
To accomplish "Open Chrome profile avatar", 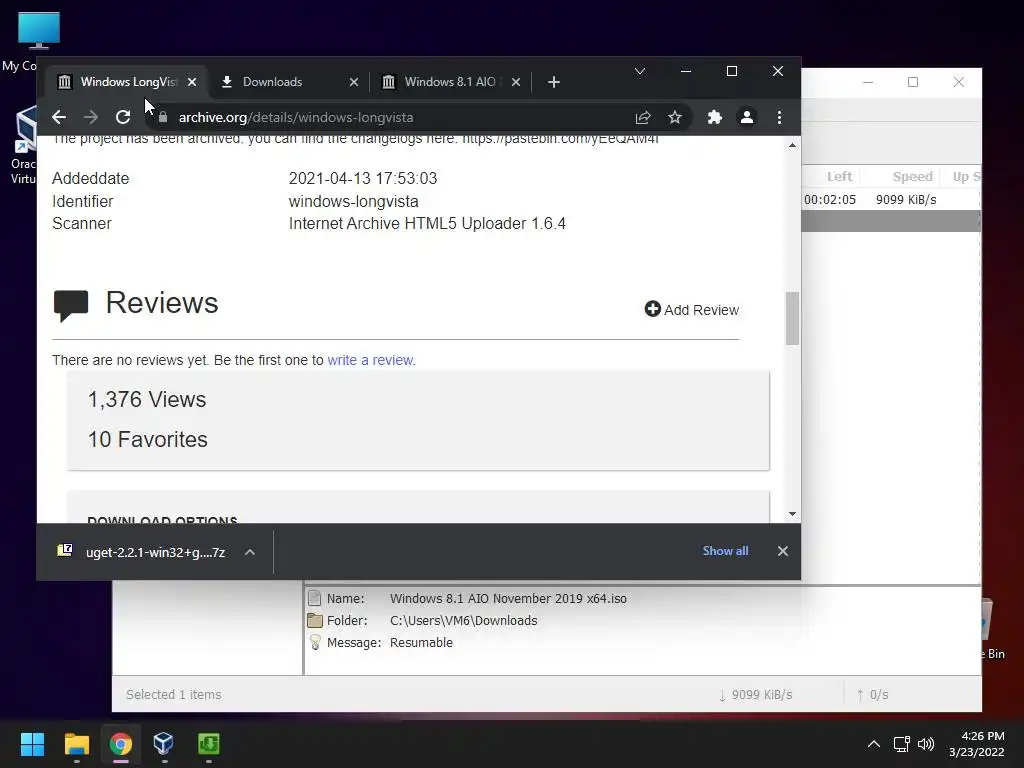I will 747,118.
